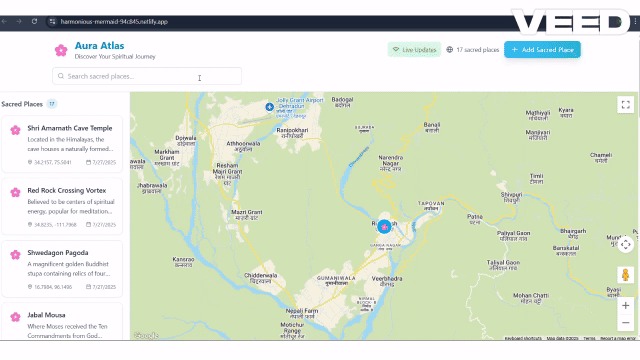Viewport: 640px width, 360px height.
Task: Focus the Search sacred places field
Action: [147, 76]
